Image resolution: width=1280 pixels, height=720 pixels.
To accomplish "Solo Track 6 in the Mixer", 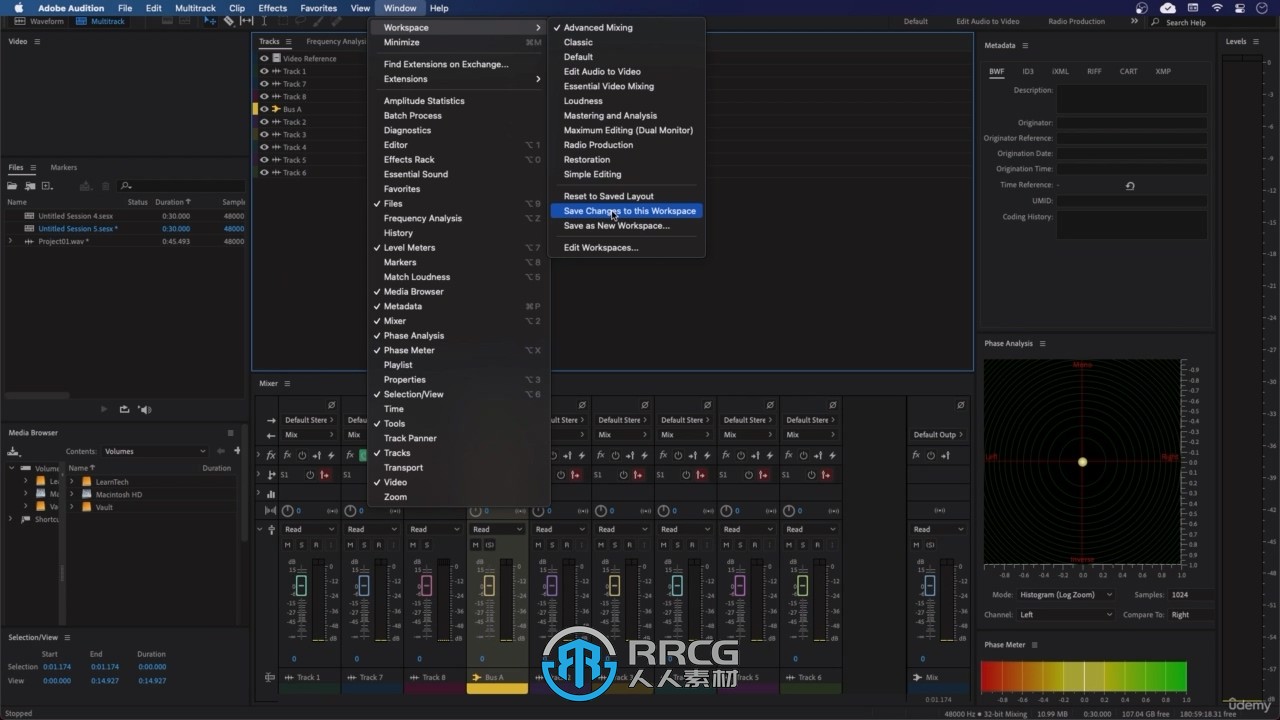I will coord(803,545).
